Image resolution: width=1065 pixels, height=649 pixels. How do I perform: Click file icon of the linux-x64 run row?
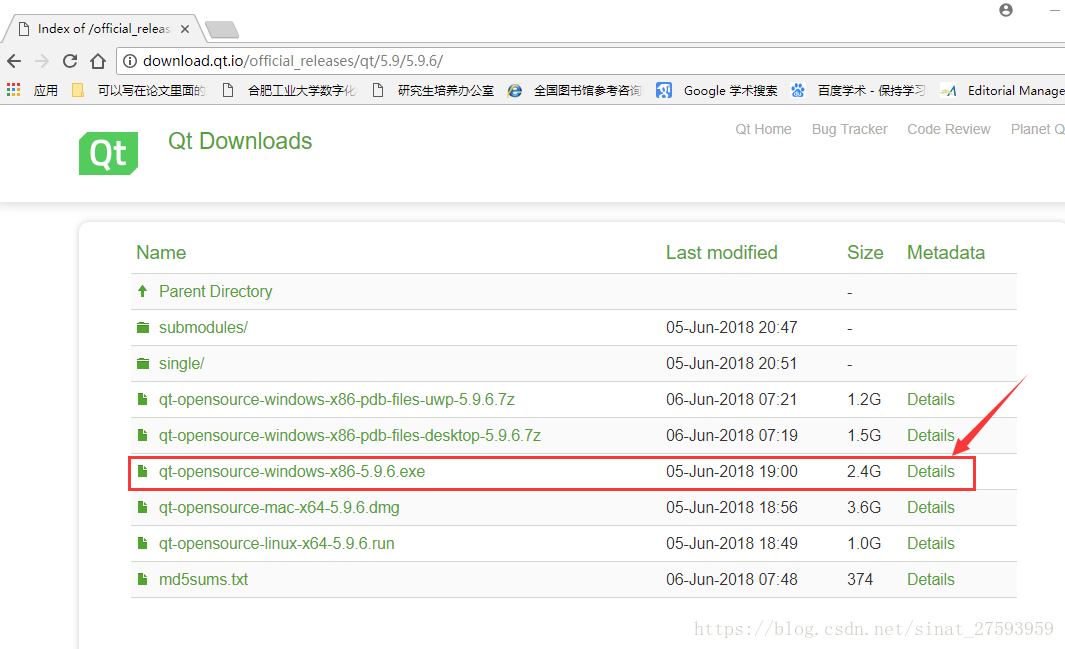(x=143, y=543)
